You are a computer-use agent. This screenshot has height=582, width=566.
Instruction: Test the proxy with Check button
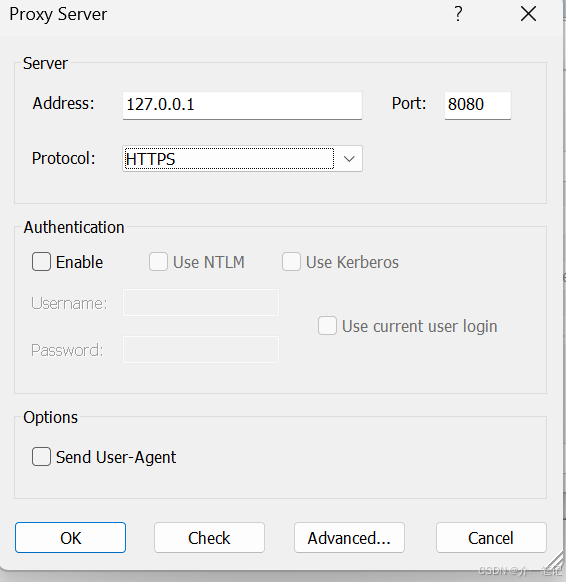tap(209, 537)
